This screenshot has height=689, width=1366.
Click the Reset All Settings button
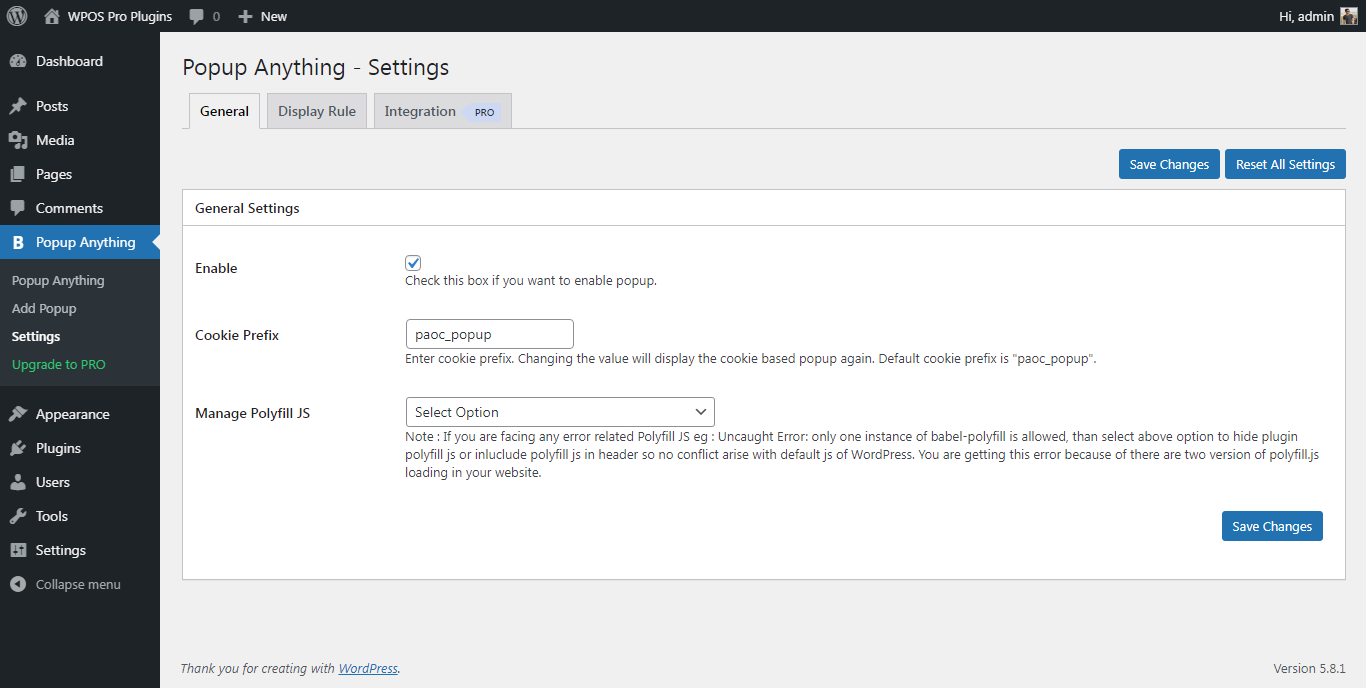[x=1285, y=164]
